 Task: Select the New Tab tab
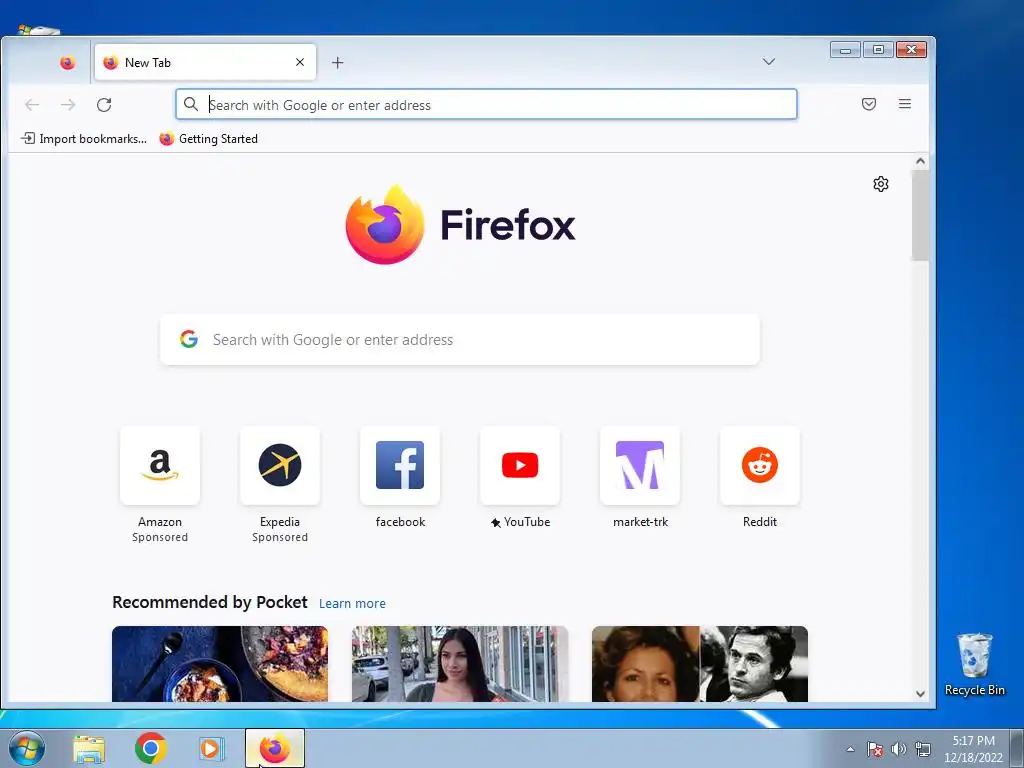pyautogui.click(x=205, y=63)
